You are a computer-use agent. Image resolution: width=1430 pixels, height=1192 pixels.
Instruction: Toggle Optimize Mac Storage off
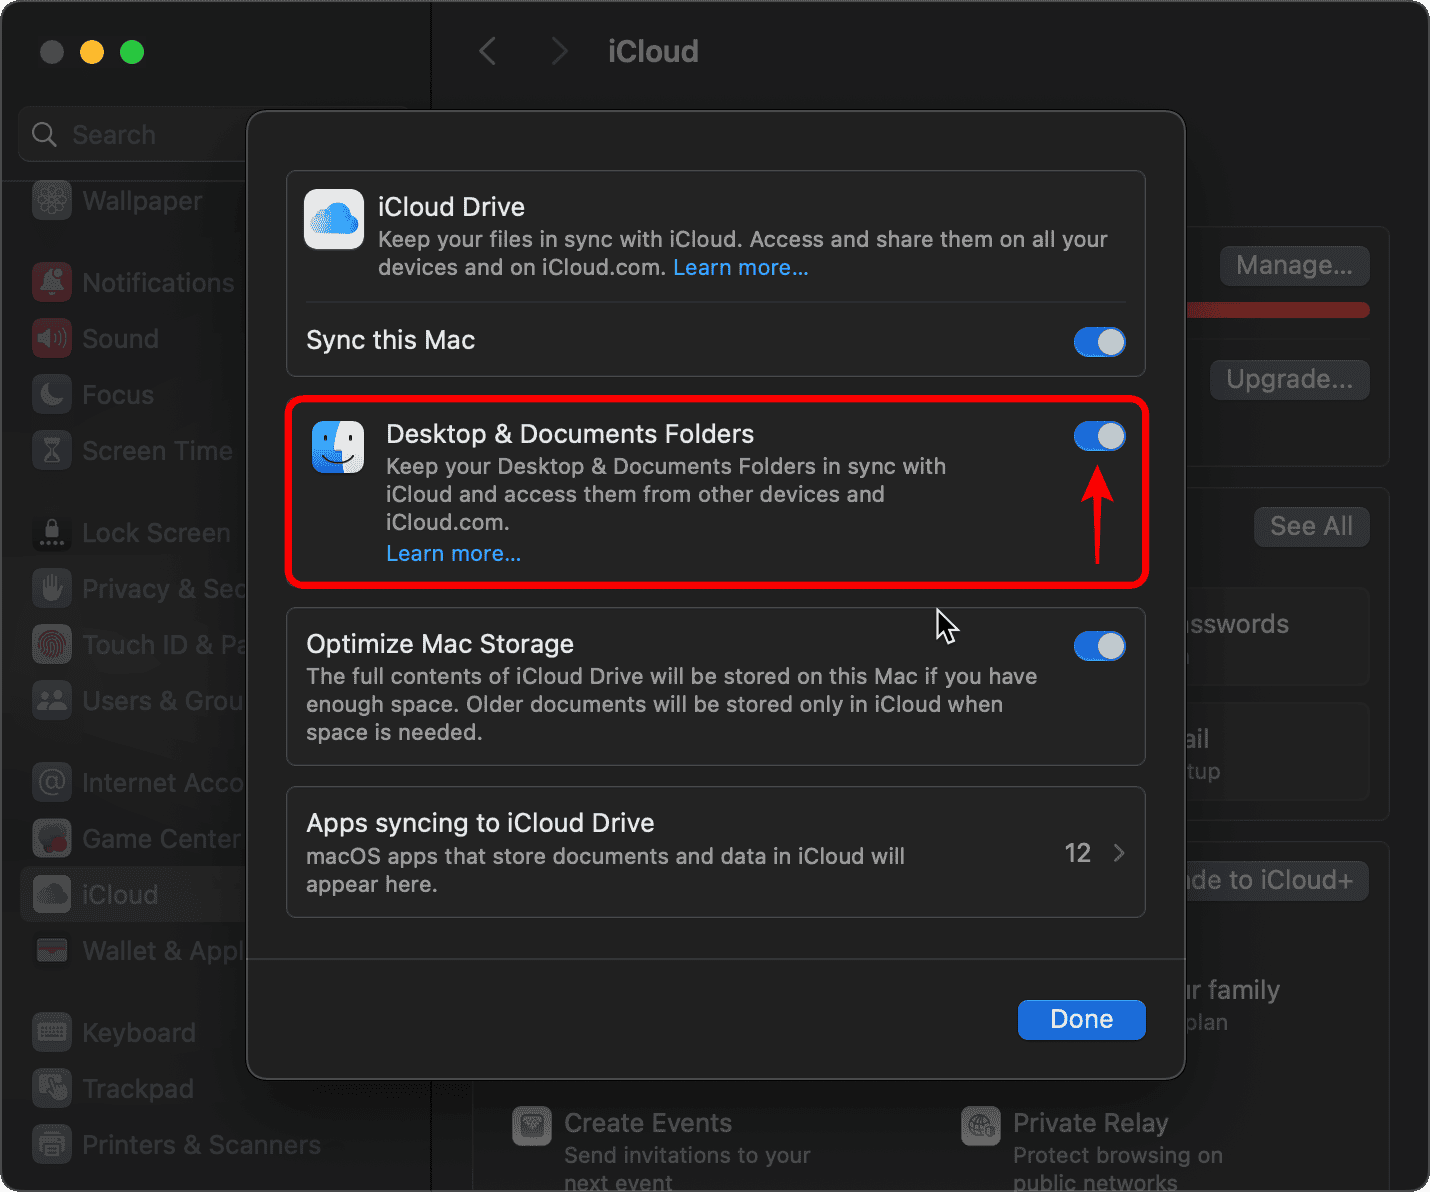click(1099, 646)
